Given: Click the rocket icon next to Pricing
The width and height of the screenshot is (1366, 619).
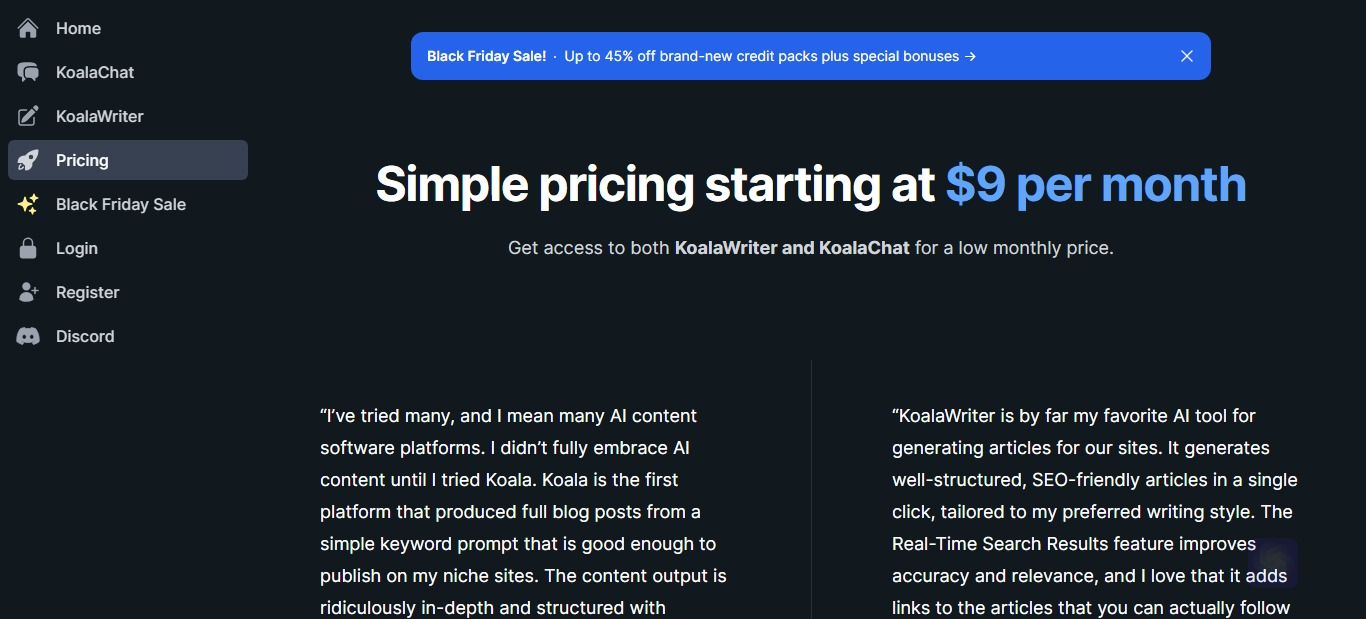Looking at the screenshot, I should click(28, 160).
